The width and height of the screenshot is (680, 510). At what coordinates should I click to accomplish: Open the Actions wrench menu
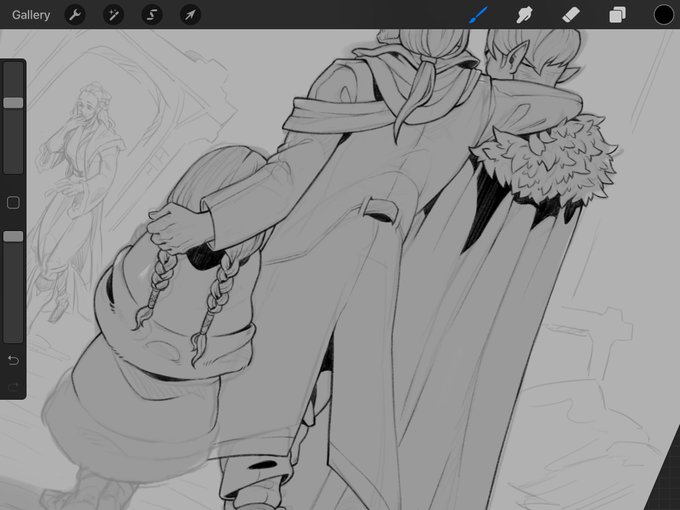75,15
